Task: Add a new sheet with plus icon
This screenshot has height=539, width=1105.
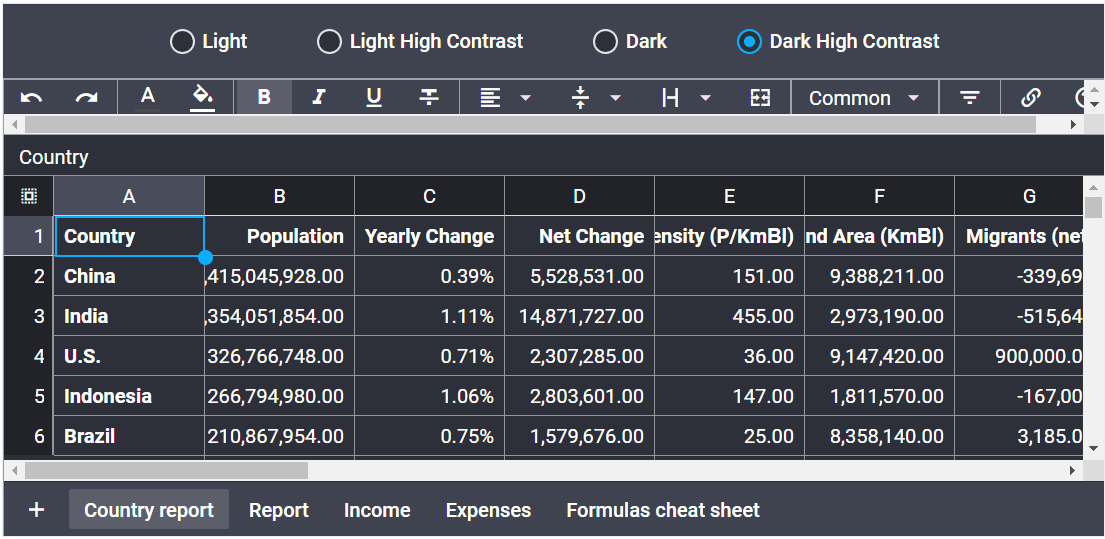Action: 36,509
